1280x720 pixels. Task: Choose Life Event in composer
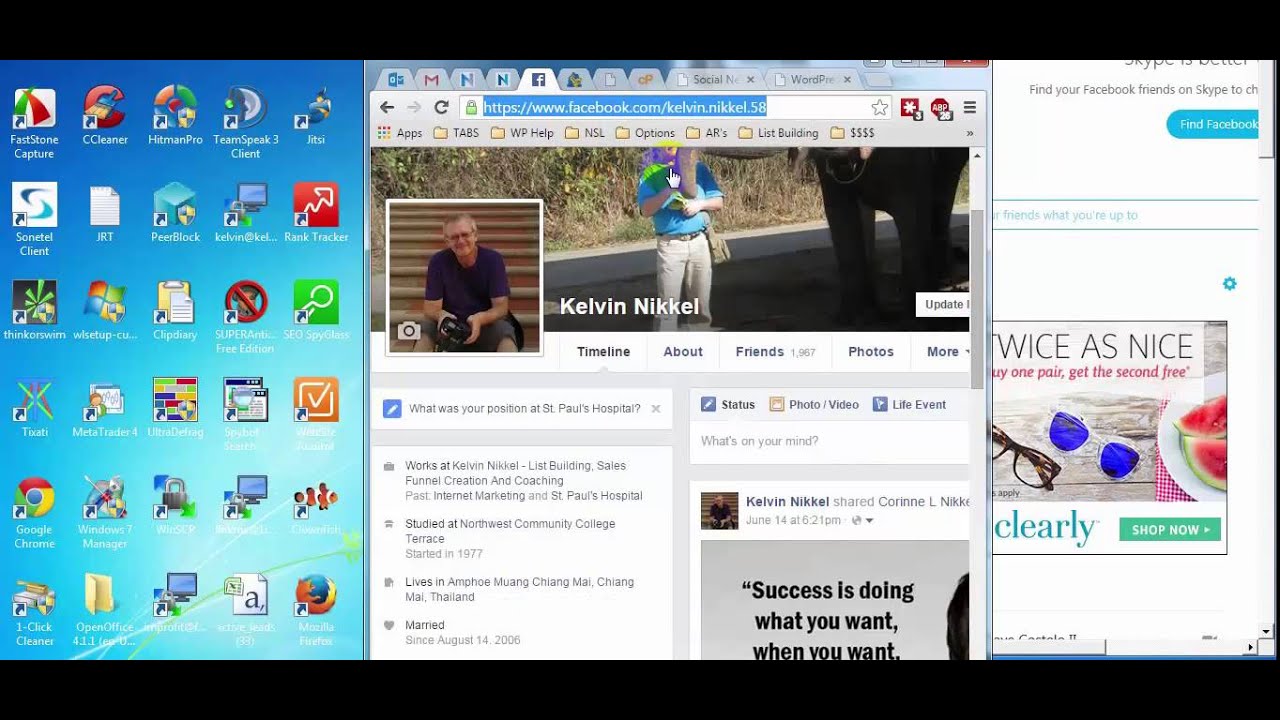coord(909,405)
